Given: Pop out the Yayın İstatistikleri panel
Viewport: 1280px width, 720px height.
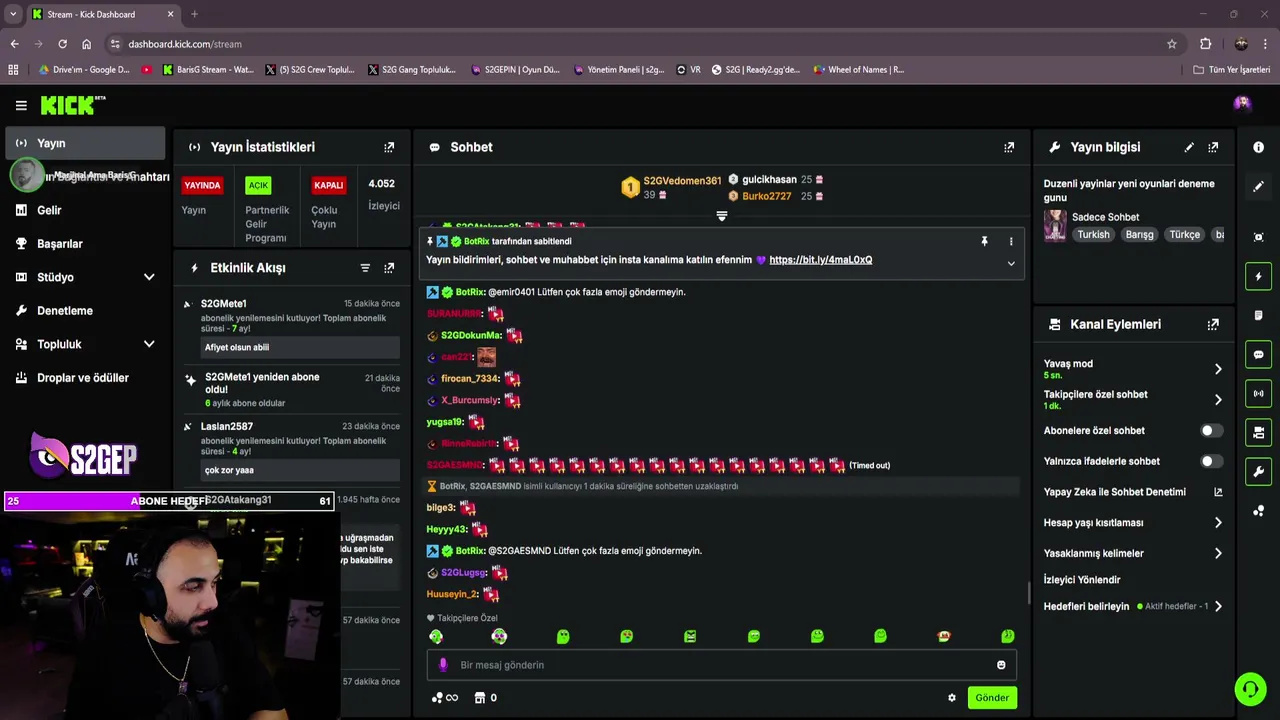Looking at the screenshot, I should tap(389, 147).
